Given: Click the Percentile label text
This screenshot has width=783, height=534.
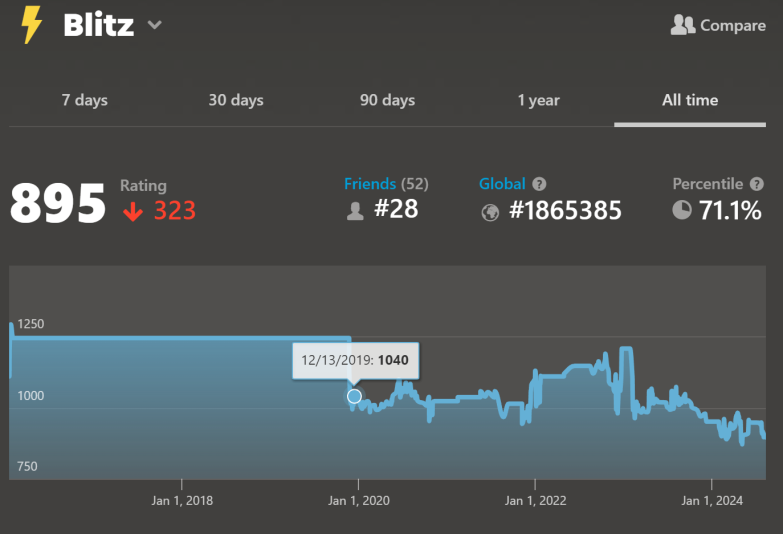Looking at the screenshot, I should [708, 184].
